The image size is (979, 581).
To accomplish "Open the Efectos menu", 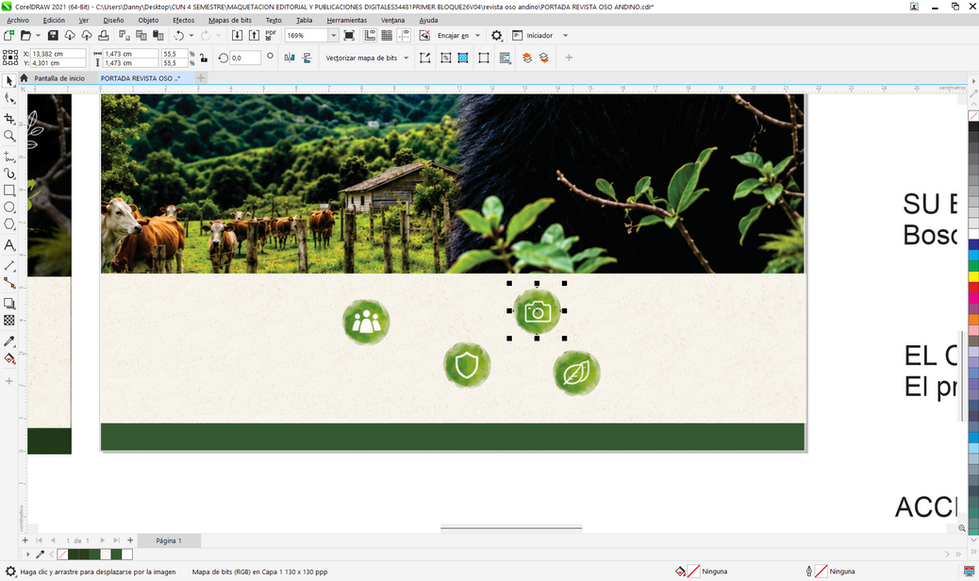I will tap(184, 20).
